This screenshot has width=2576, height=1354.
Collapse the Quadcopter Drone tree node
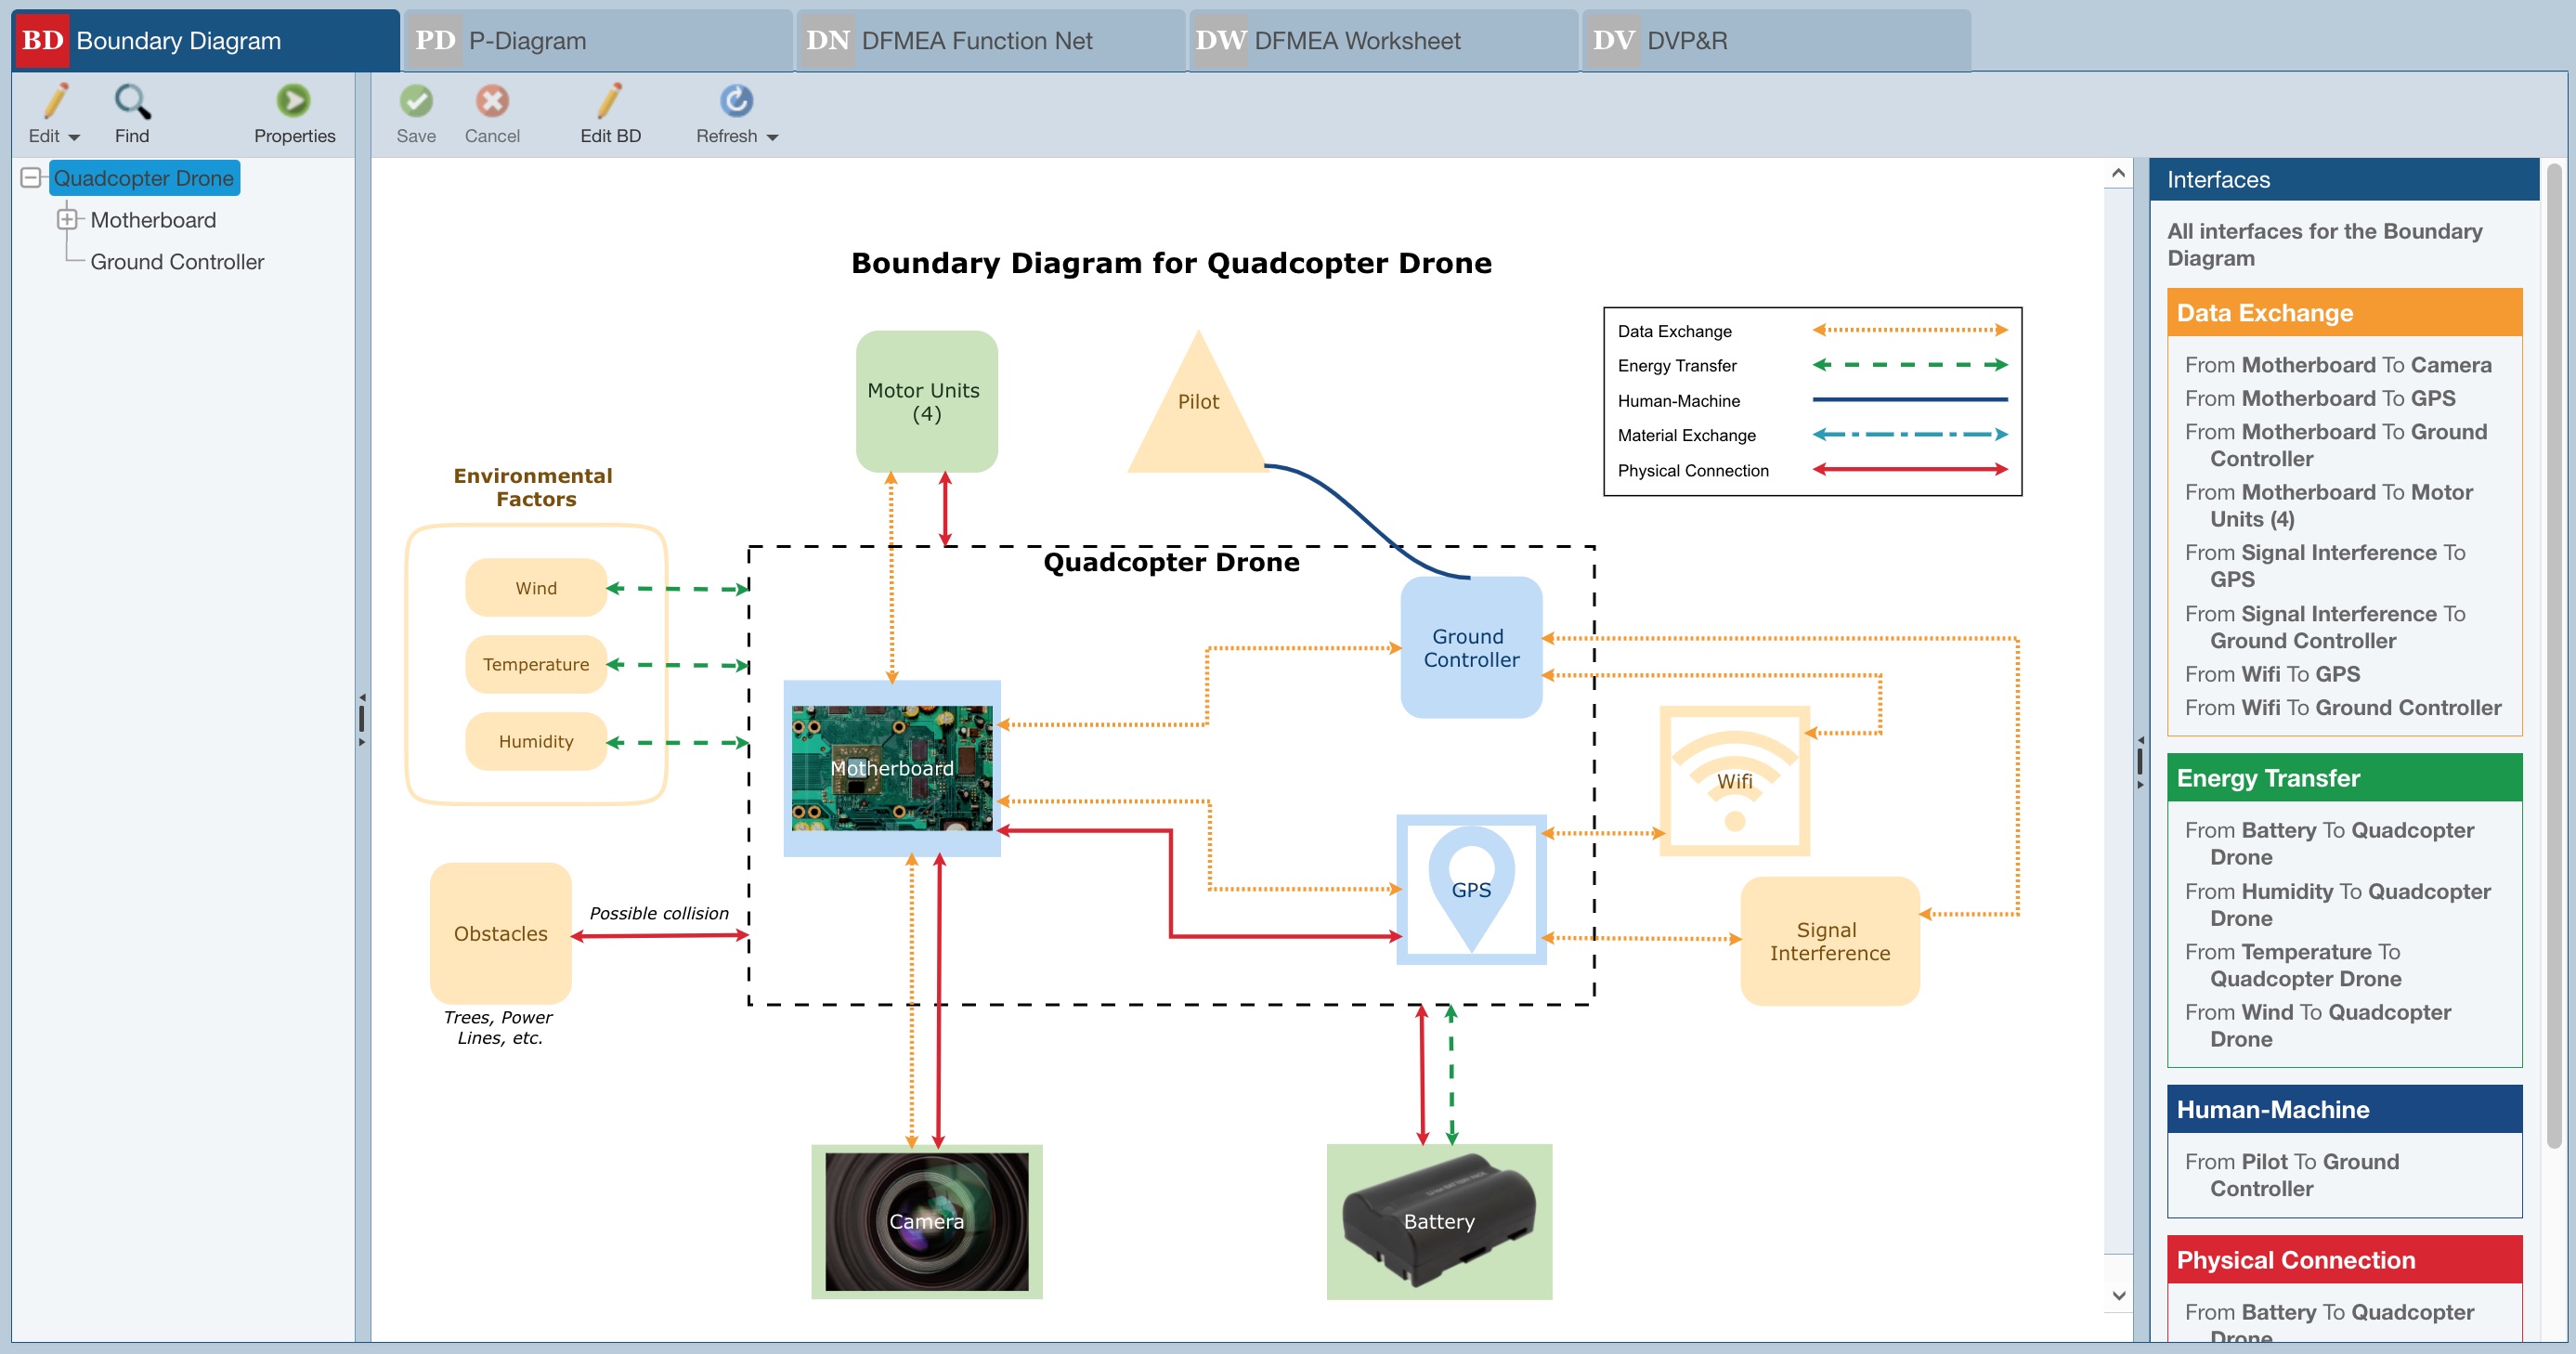click(30, 177)
